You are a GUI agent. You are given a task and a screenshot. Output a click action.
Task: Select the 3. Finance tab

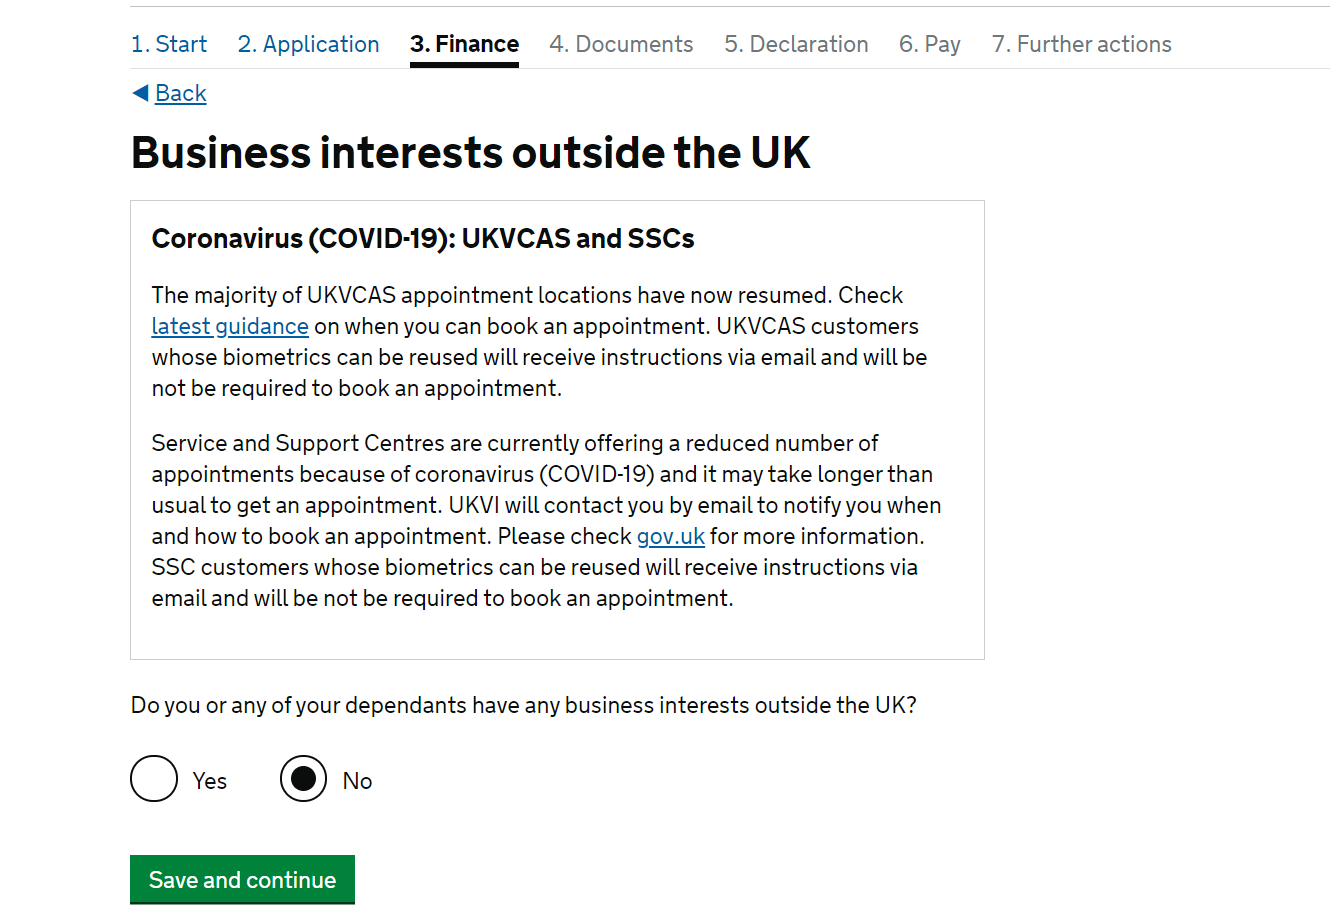click(x=464, y=44)
